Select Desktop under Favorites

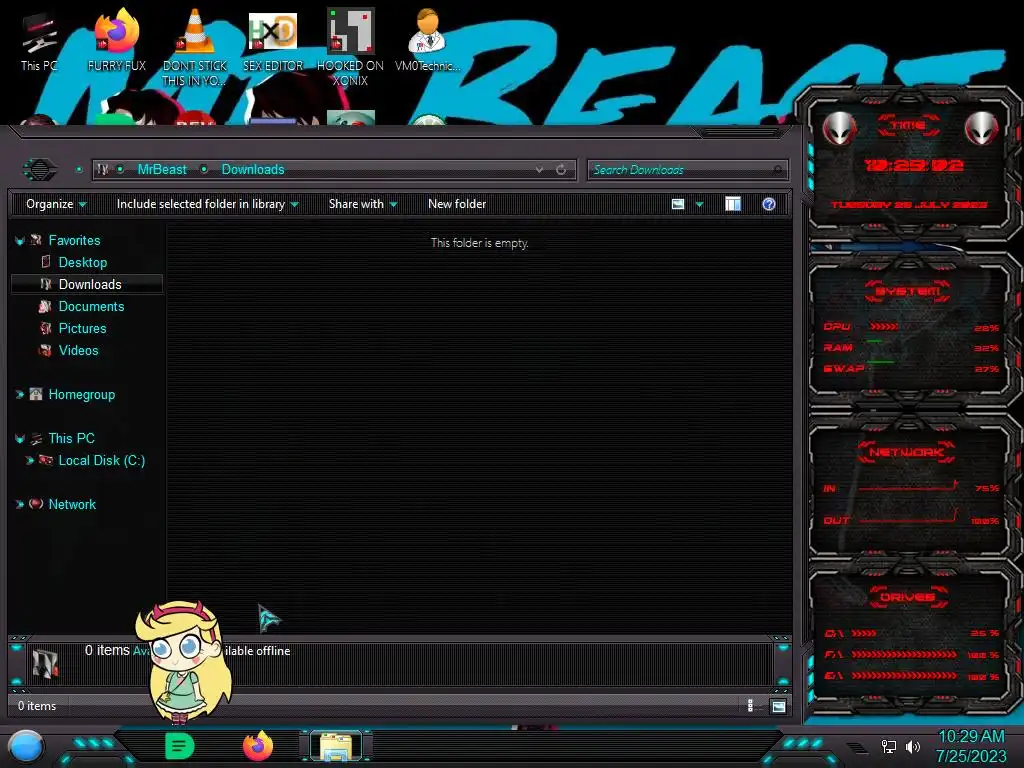click(83, 263)
